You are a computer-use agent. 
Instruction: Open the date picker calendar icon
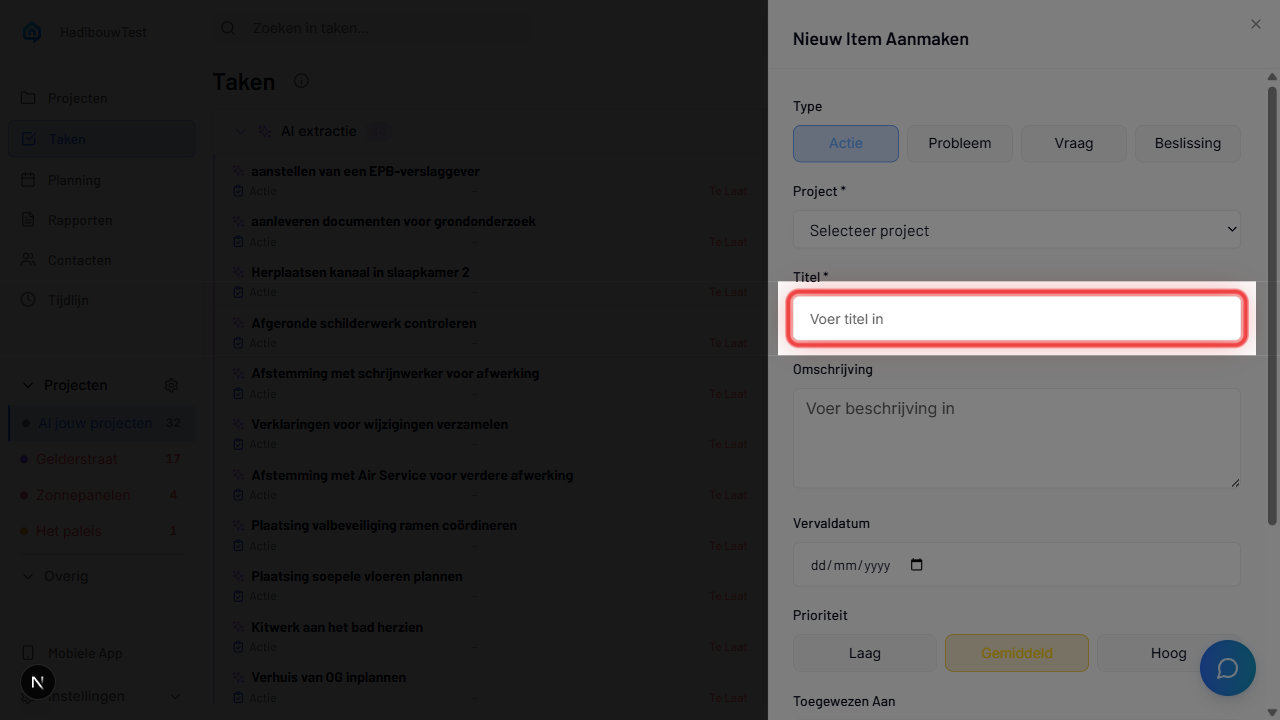[917, 565]
